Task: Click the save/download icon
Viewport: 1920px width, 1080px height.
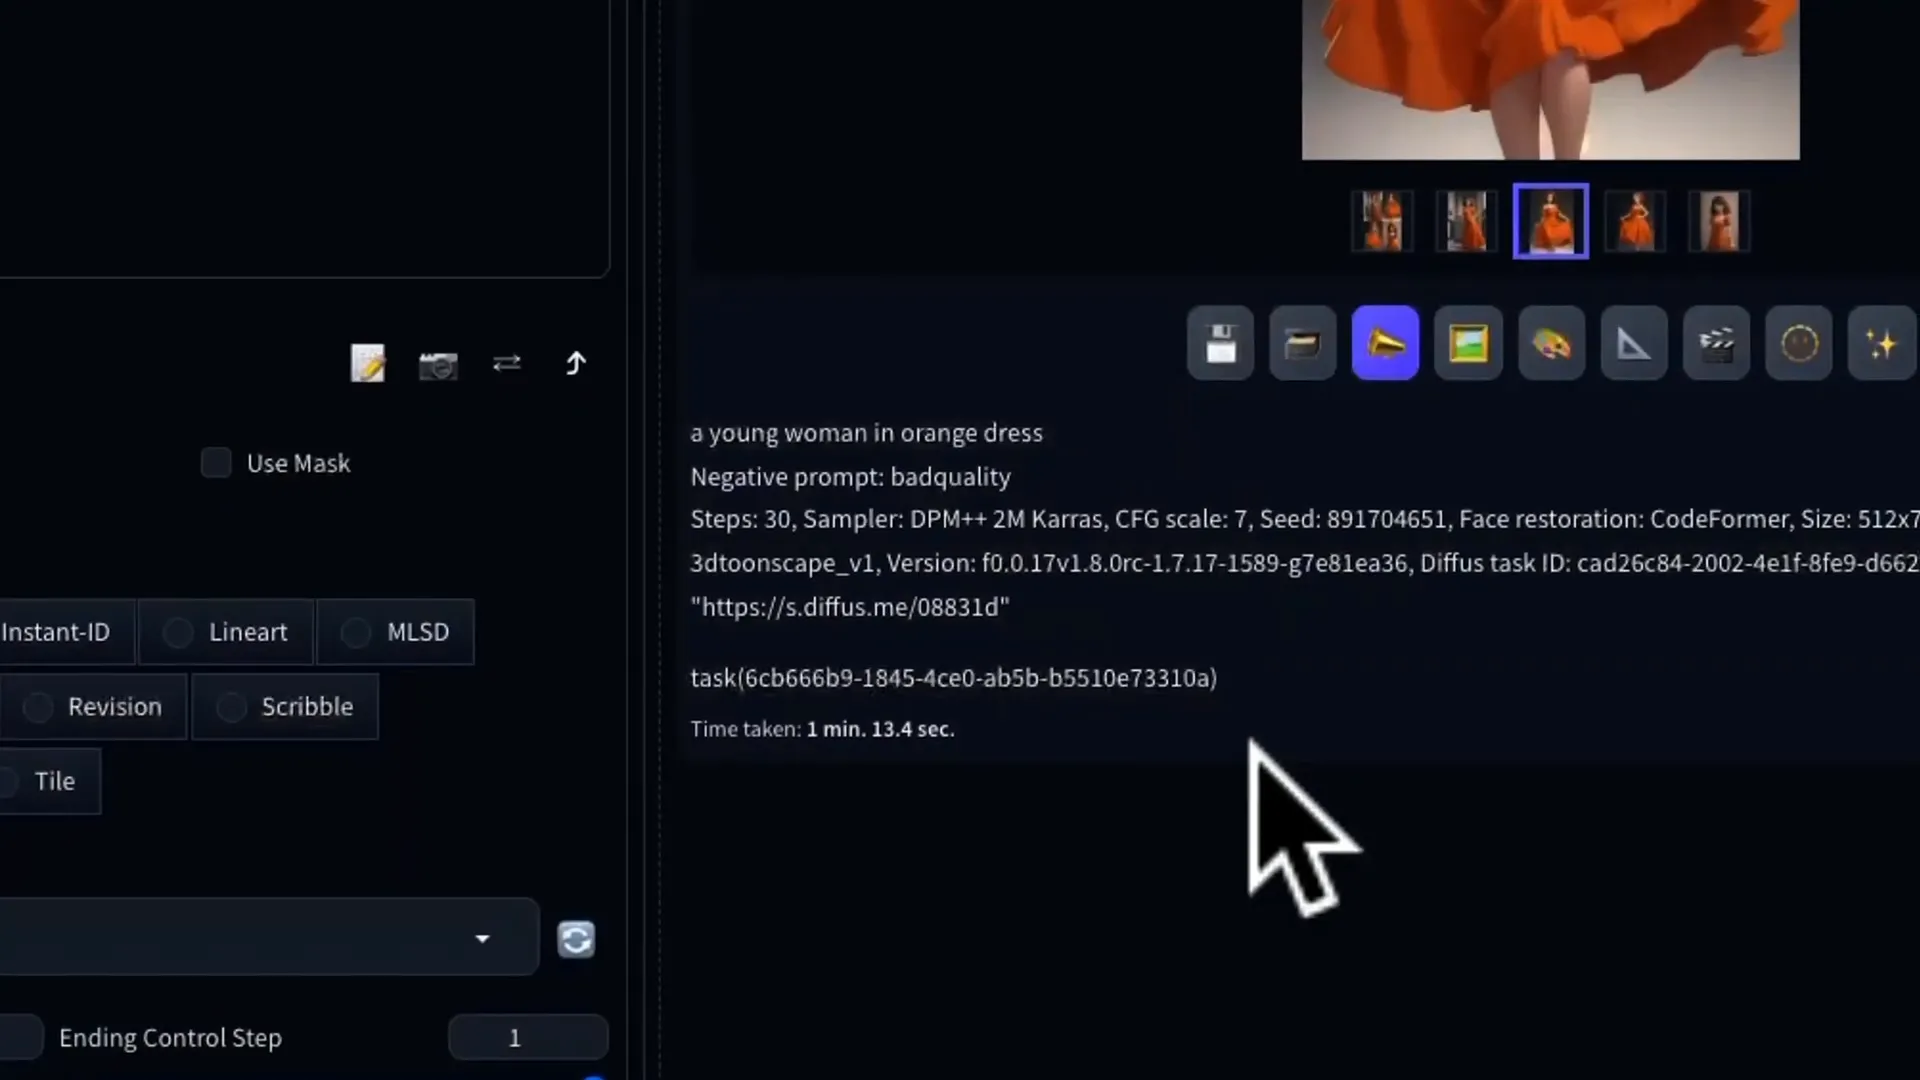Action: (x=1220, y=343)
